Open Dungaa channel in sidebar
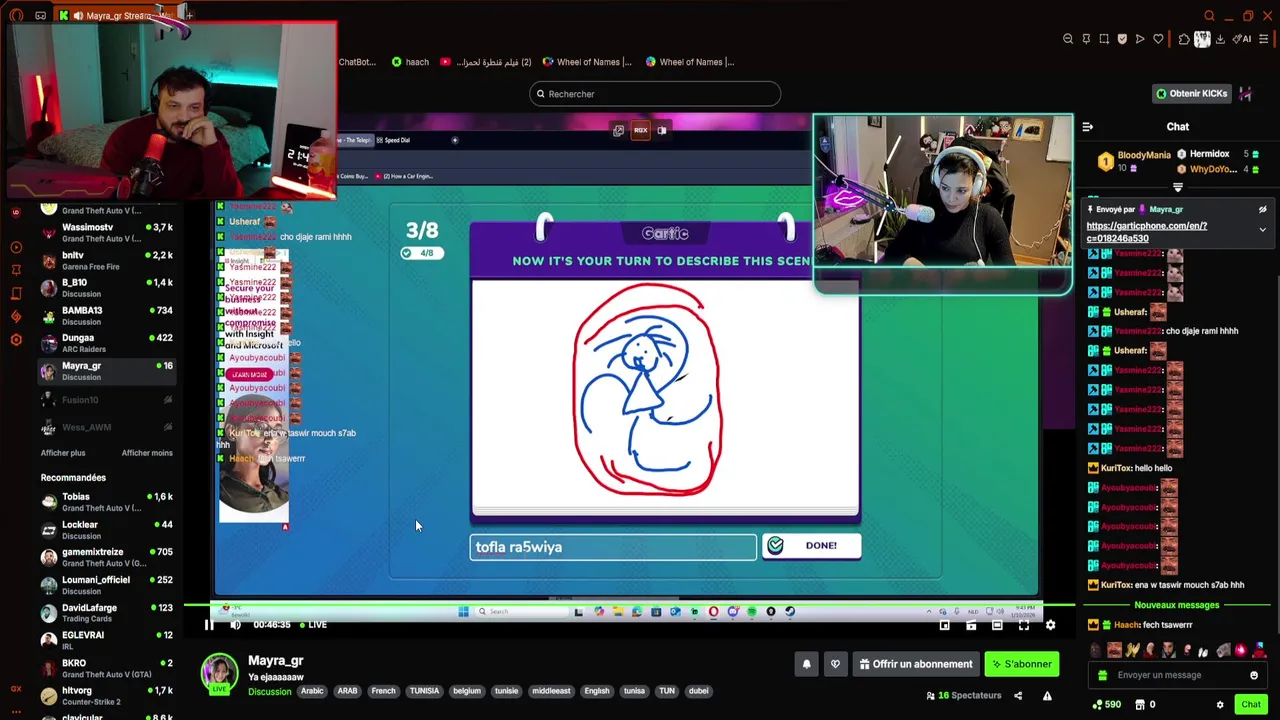 (106, 343)
